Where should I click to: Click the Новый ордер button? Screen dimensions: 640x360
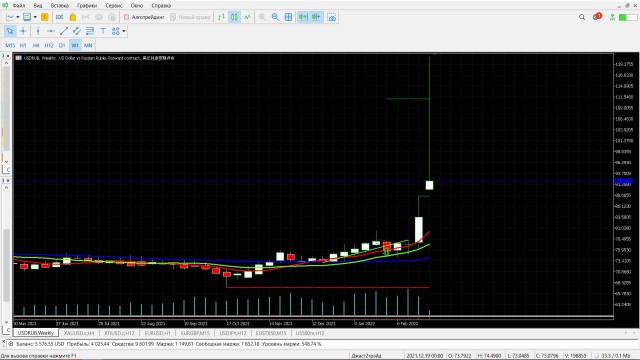190,17
